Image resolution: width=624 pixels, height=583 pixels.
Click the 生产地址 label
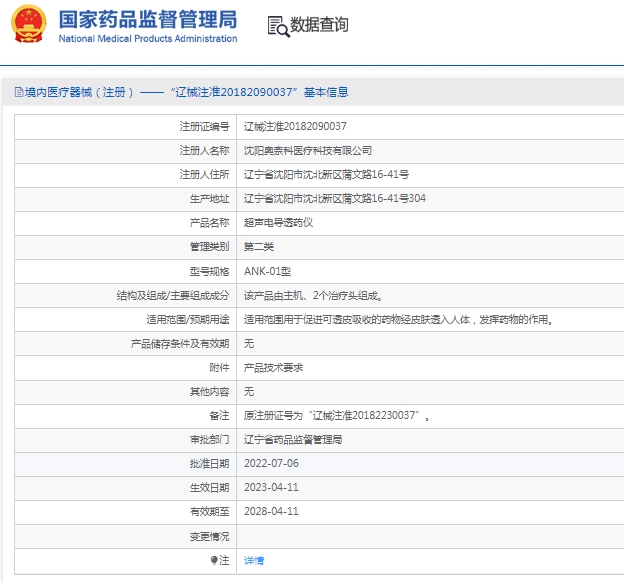(209, 198)
